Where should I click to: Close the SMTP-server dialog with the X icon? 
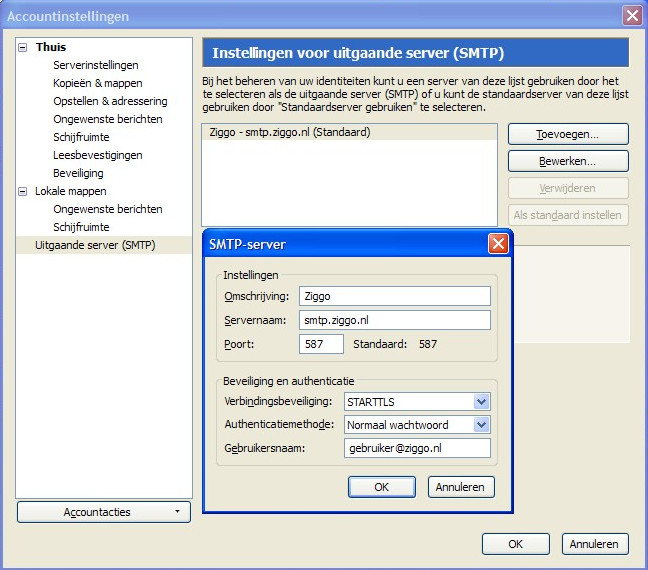tap(497, 244)
